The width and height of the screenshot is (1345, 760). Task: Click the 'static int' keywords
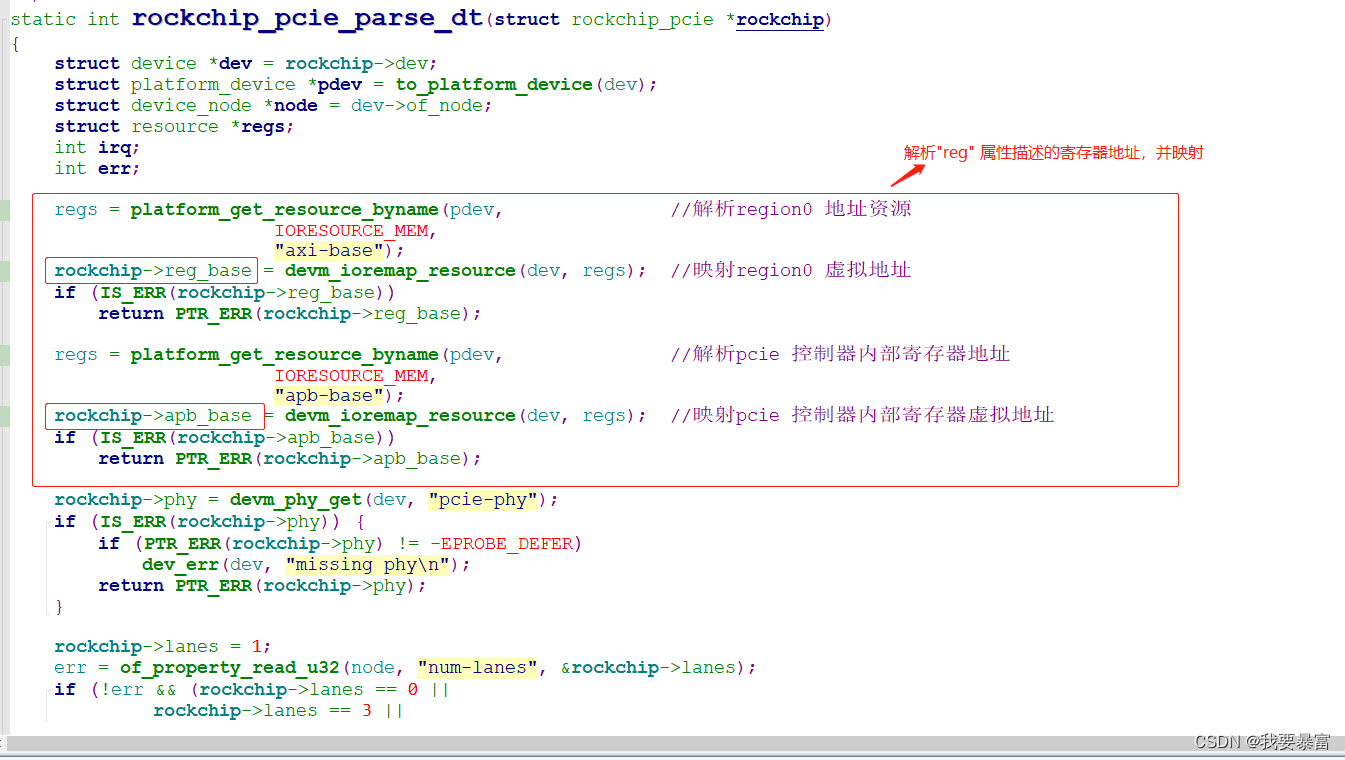click(66, 20)
